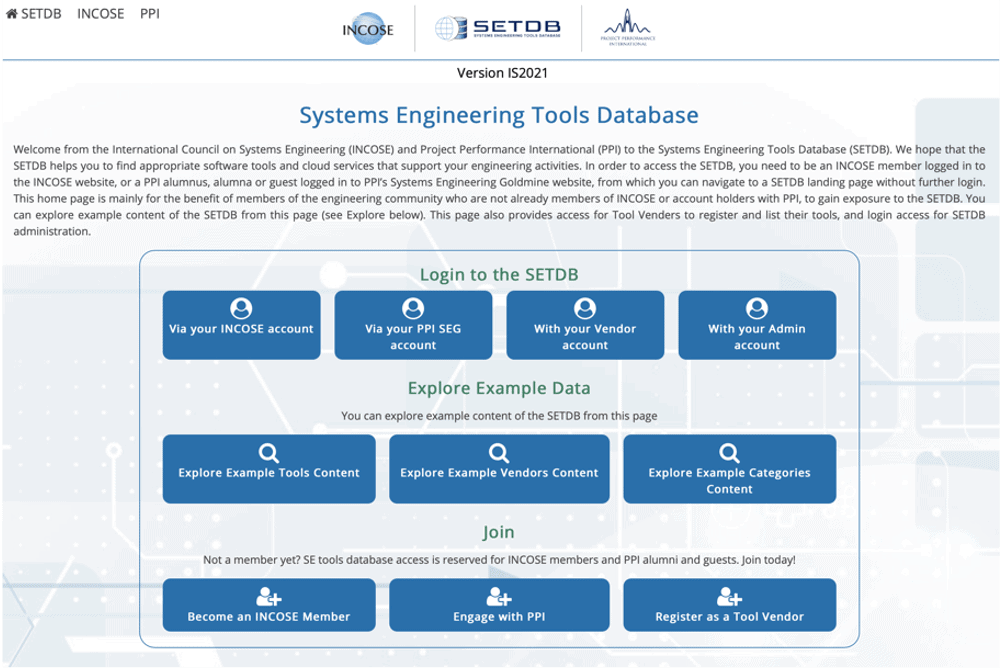Click 'You can explore example content' line
The height and width of the screenshot is (672, 1005).
point(499,416)
